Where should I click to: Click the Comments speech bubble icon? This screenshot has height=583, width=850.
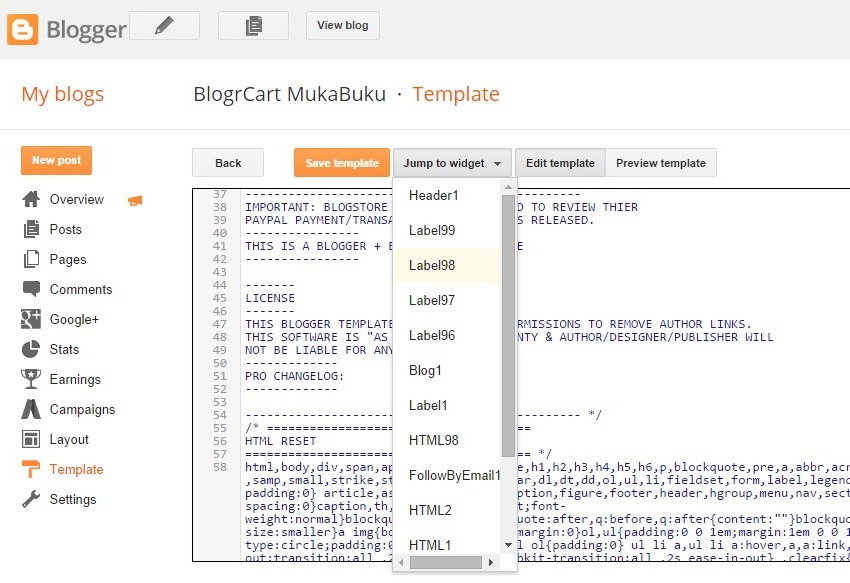tap(31, 289)
